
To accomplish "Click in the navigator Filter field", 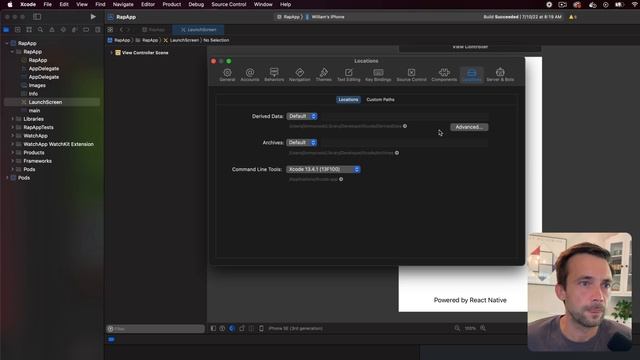I will point(155,329).
